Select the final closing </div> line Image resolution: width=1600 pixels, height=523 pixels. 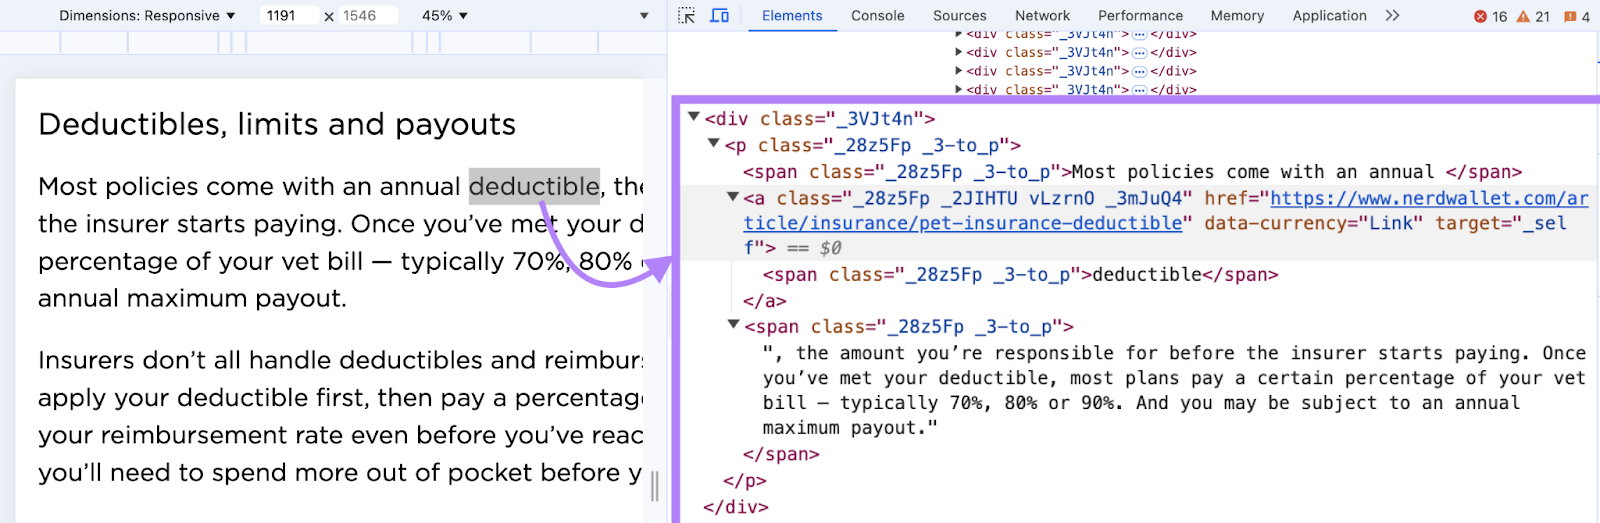736,507
